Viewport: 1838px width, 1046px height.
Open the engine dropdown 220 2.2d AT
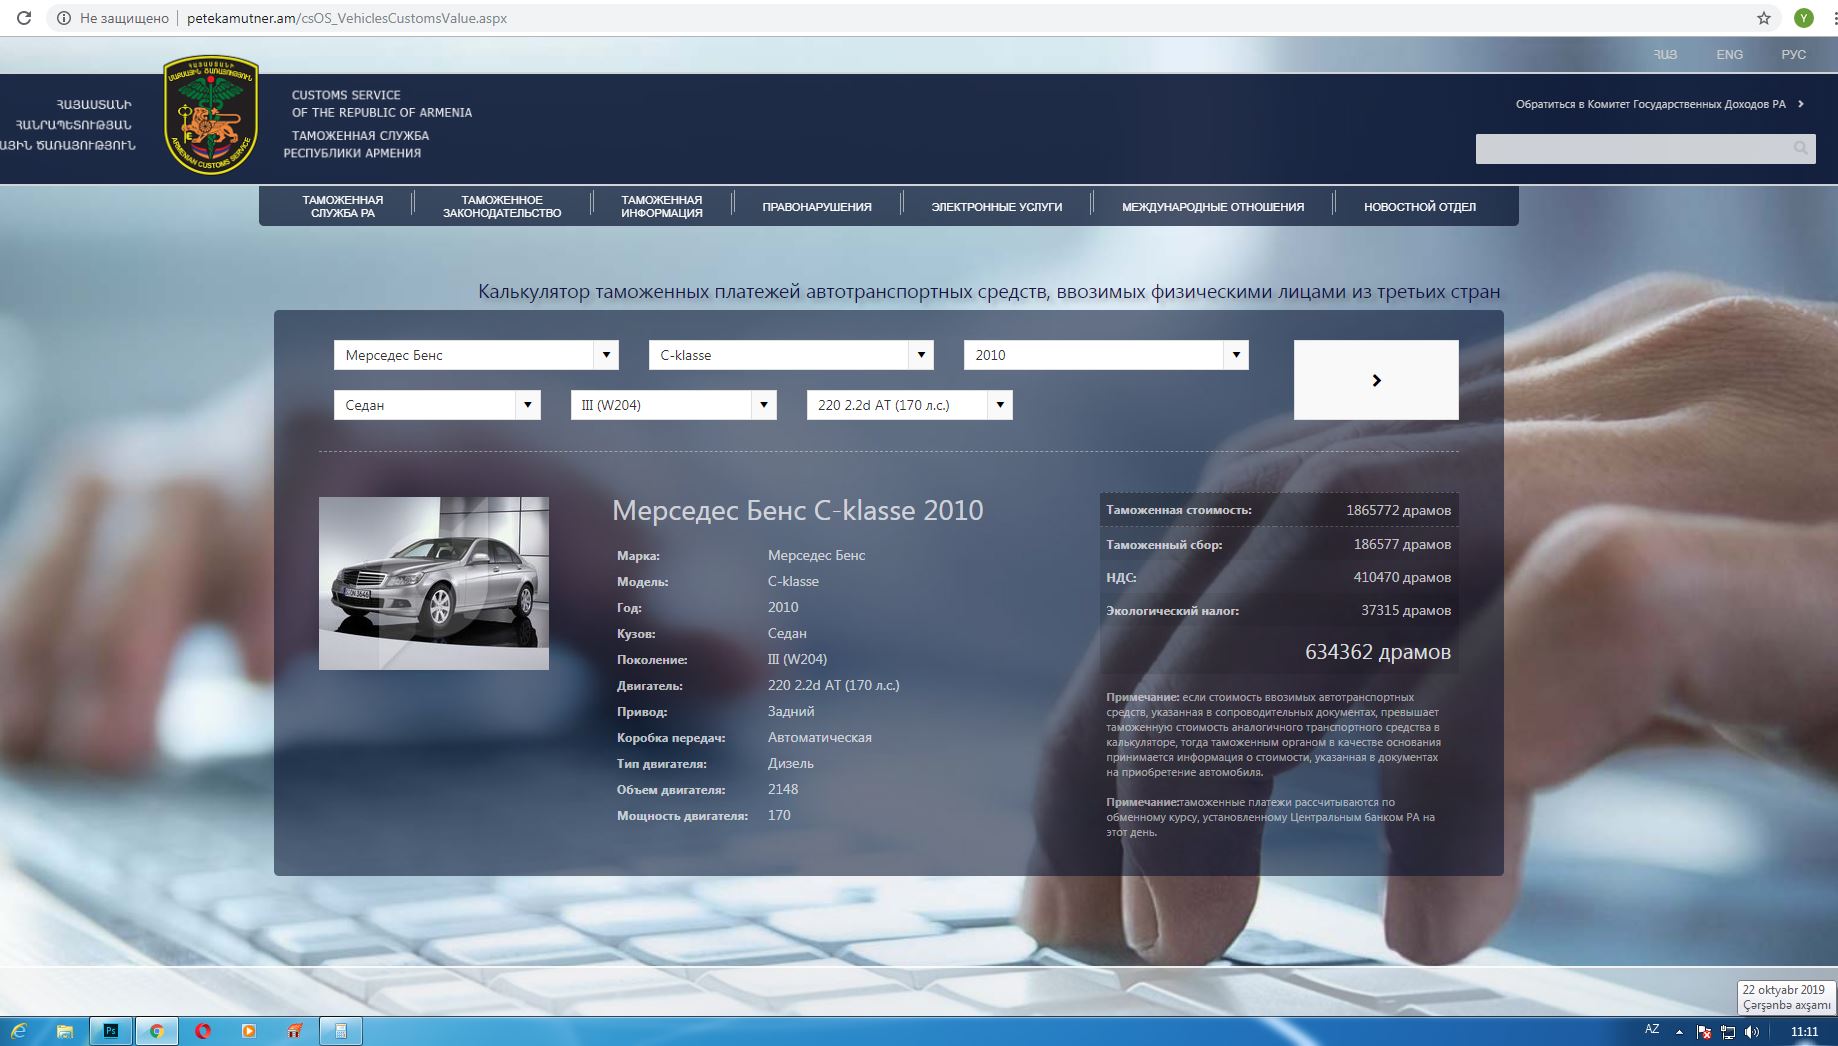(x=910, y=405)
